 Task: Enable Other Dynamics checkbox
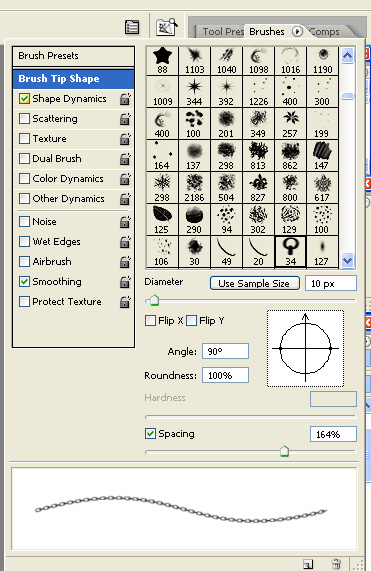click(24, 199)
